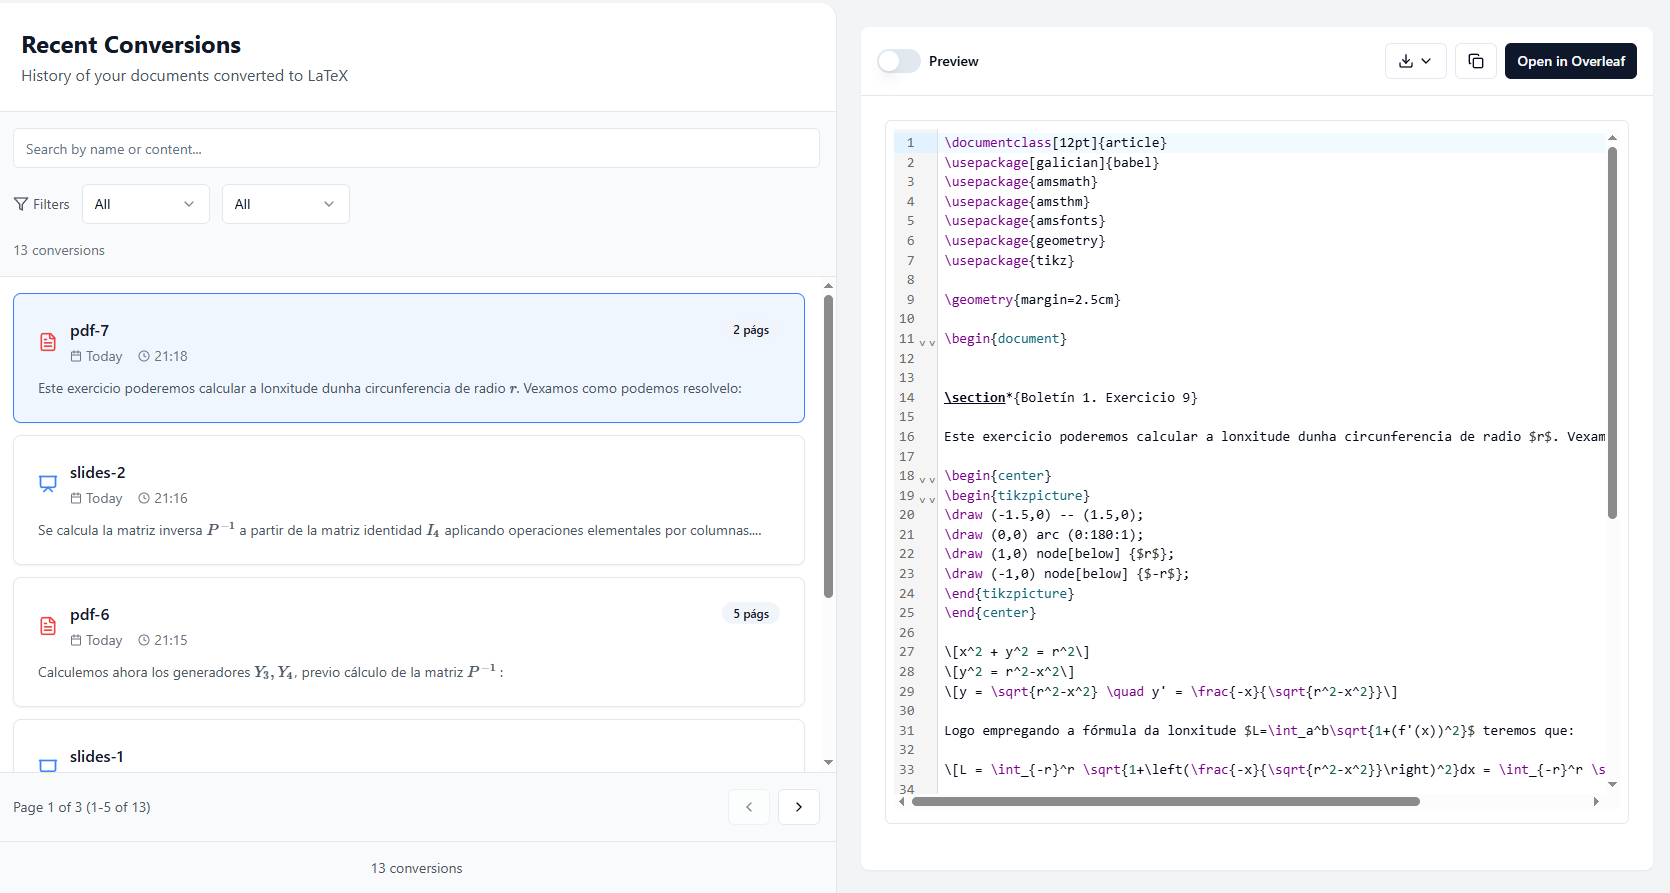Click the right arrow of the code horizontal scrollbar
This screenshot has width=1670, height=893.
[x=1596, y=801]
